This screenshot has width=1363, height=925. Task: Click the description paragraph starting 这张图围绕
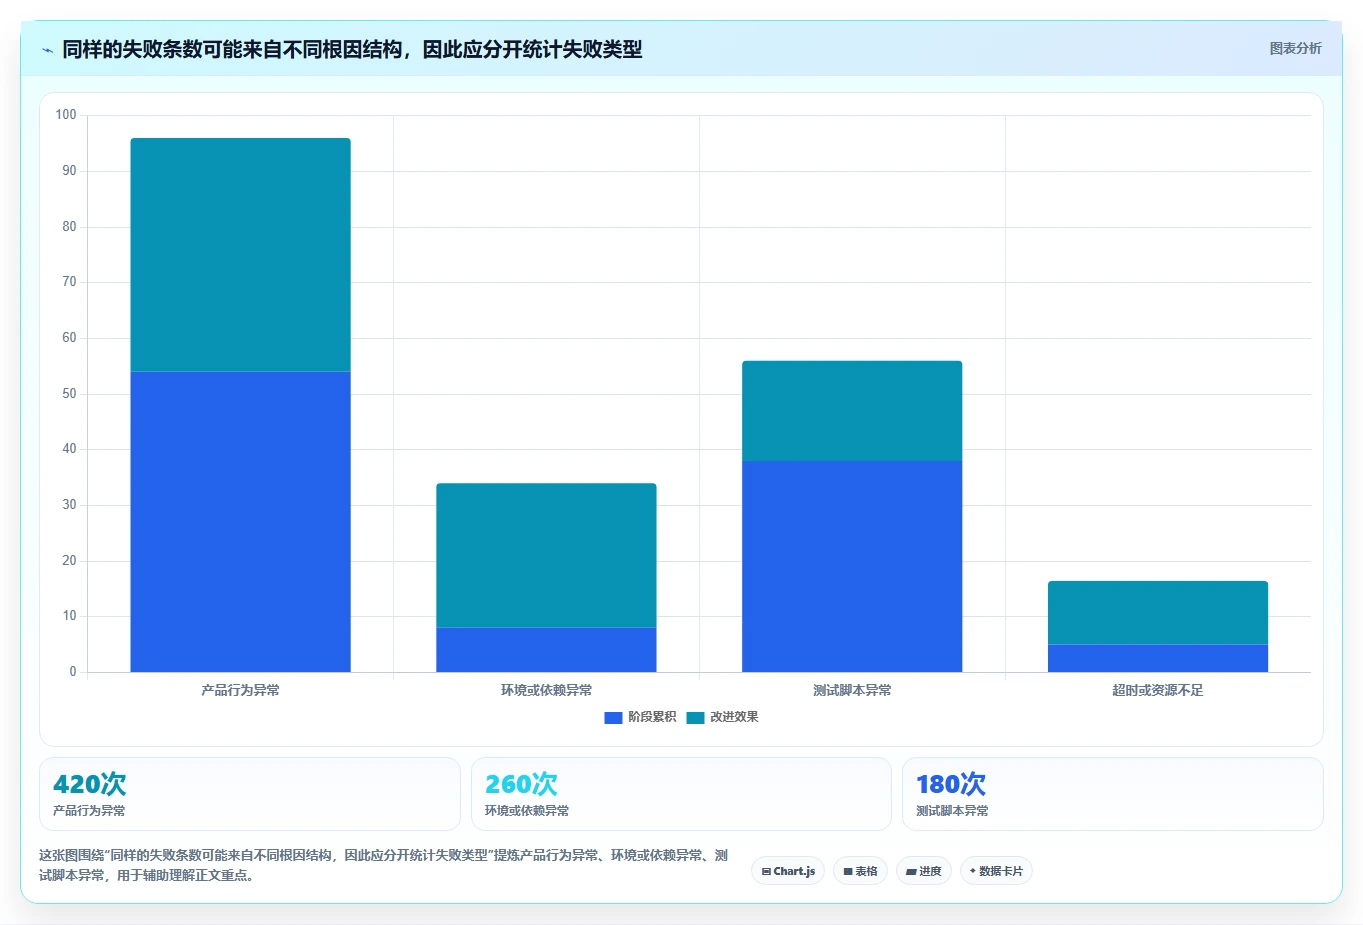(384, 865)
